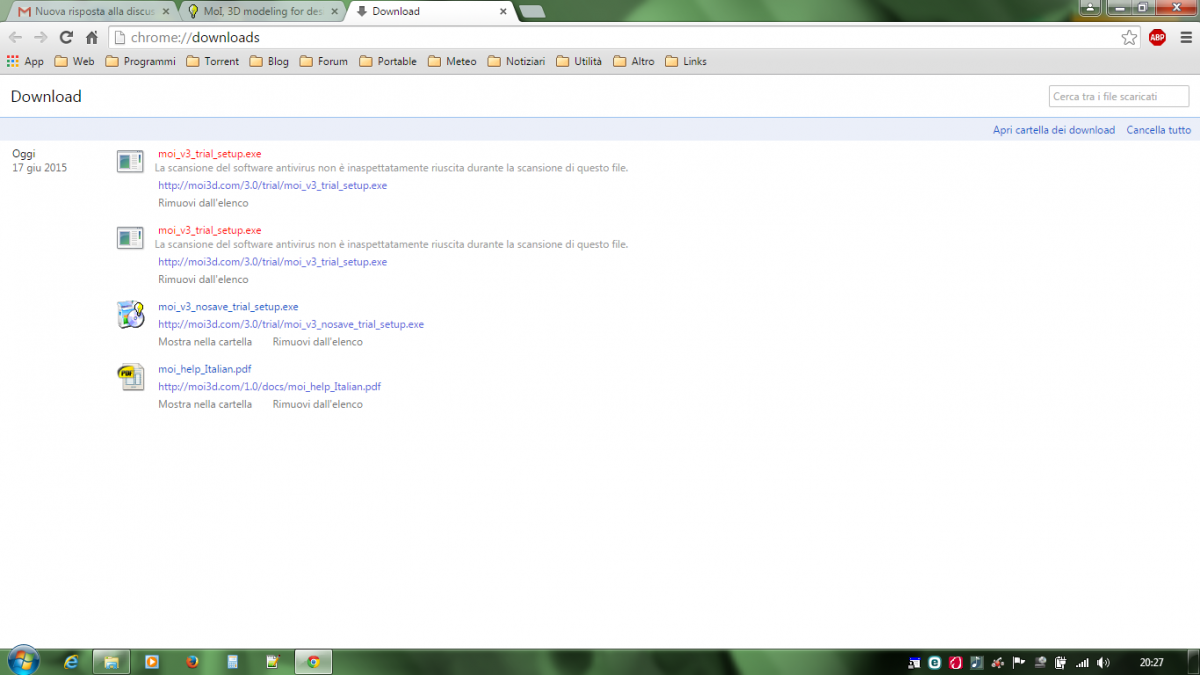
Task: Focus the Cerca tra i file scaricati field
Action: coord(1118,96)
